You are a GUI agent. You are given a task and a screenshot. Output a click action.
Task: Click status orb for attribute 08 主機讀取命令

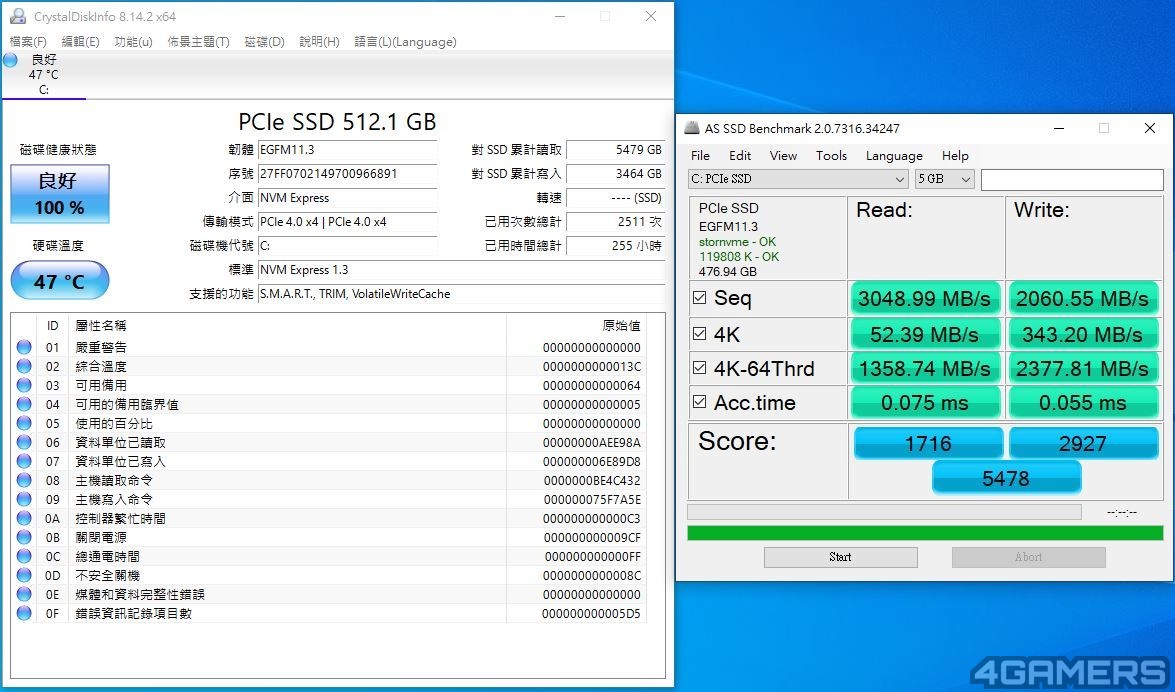24,480
